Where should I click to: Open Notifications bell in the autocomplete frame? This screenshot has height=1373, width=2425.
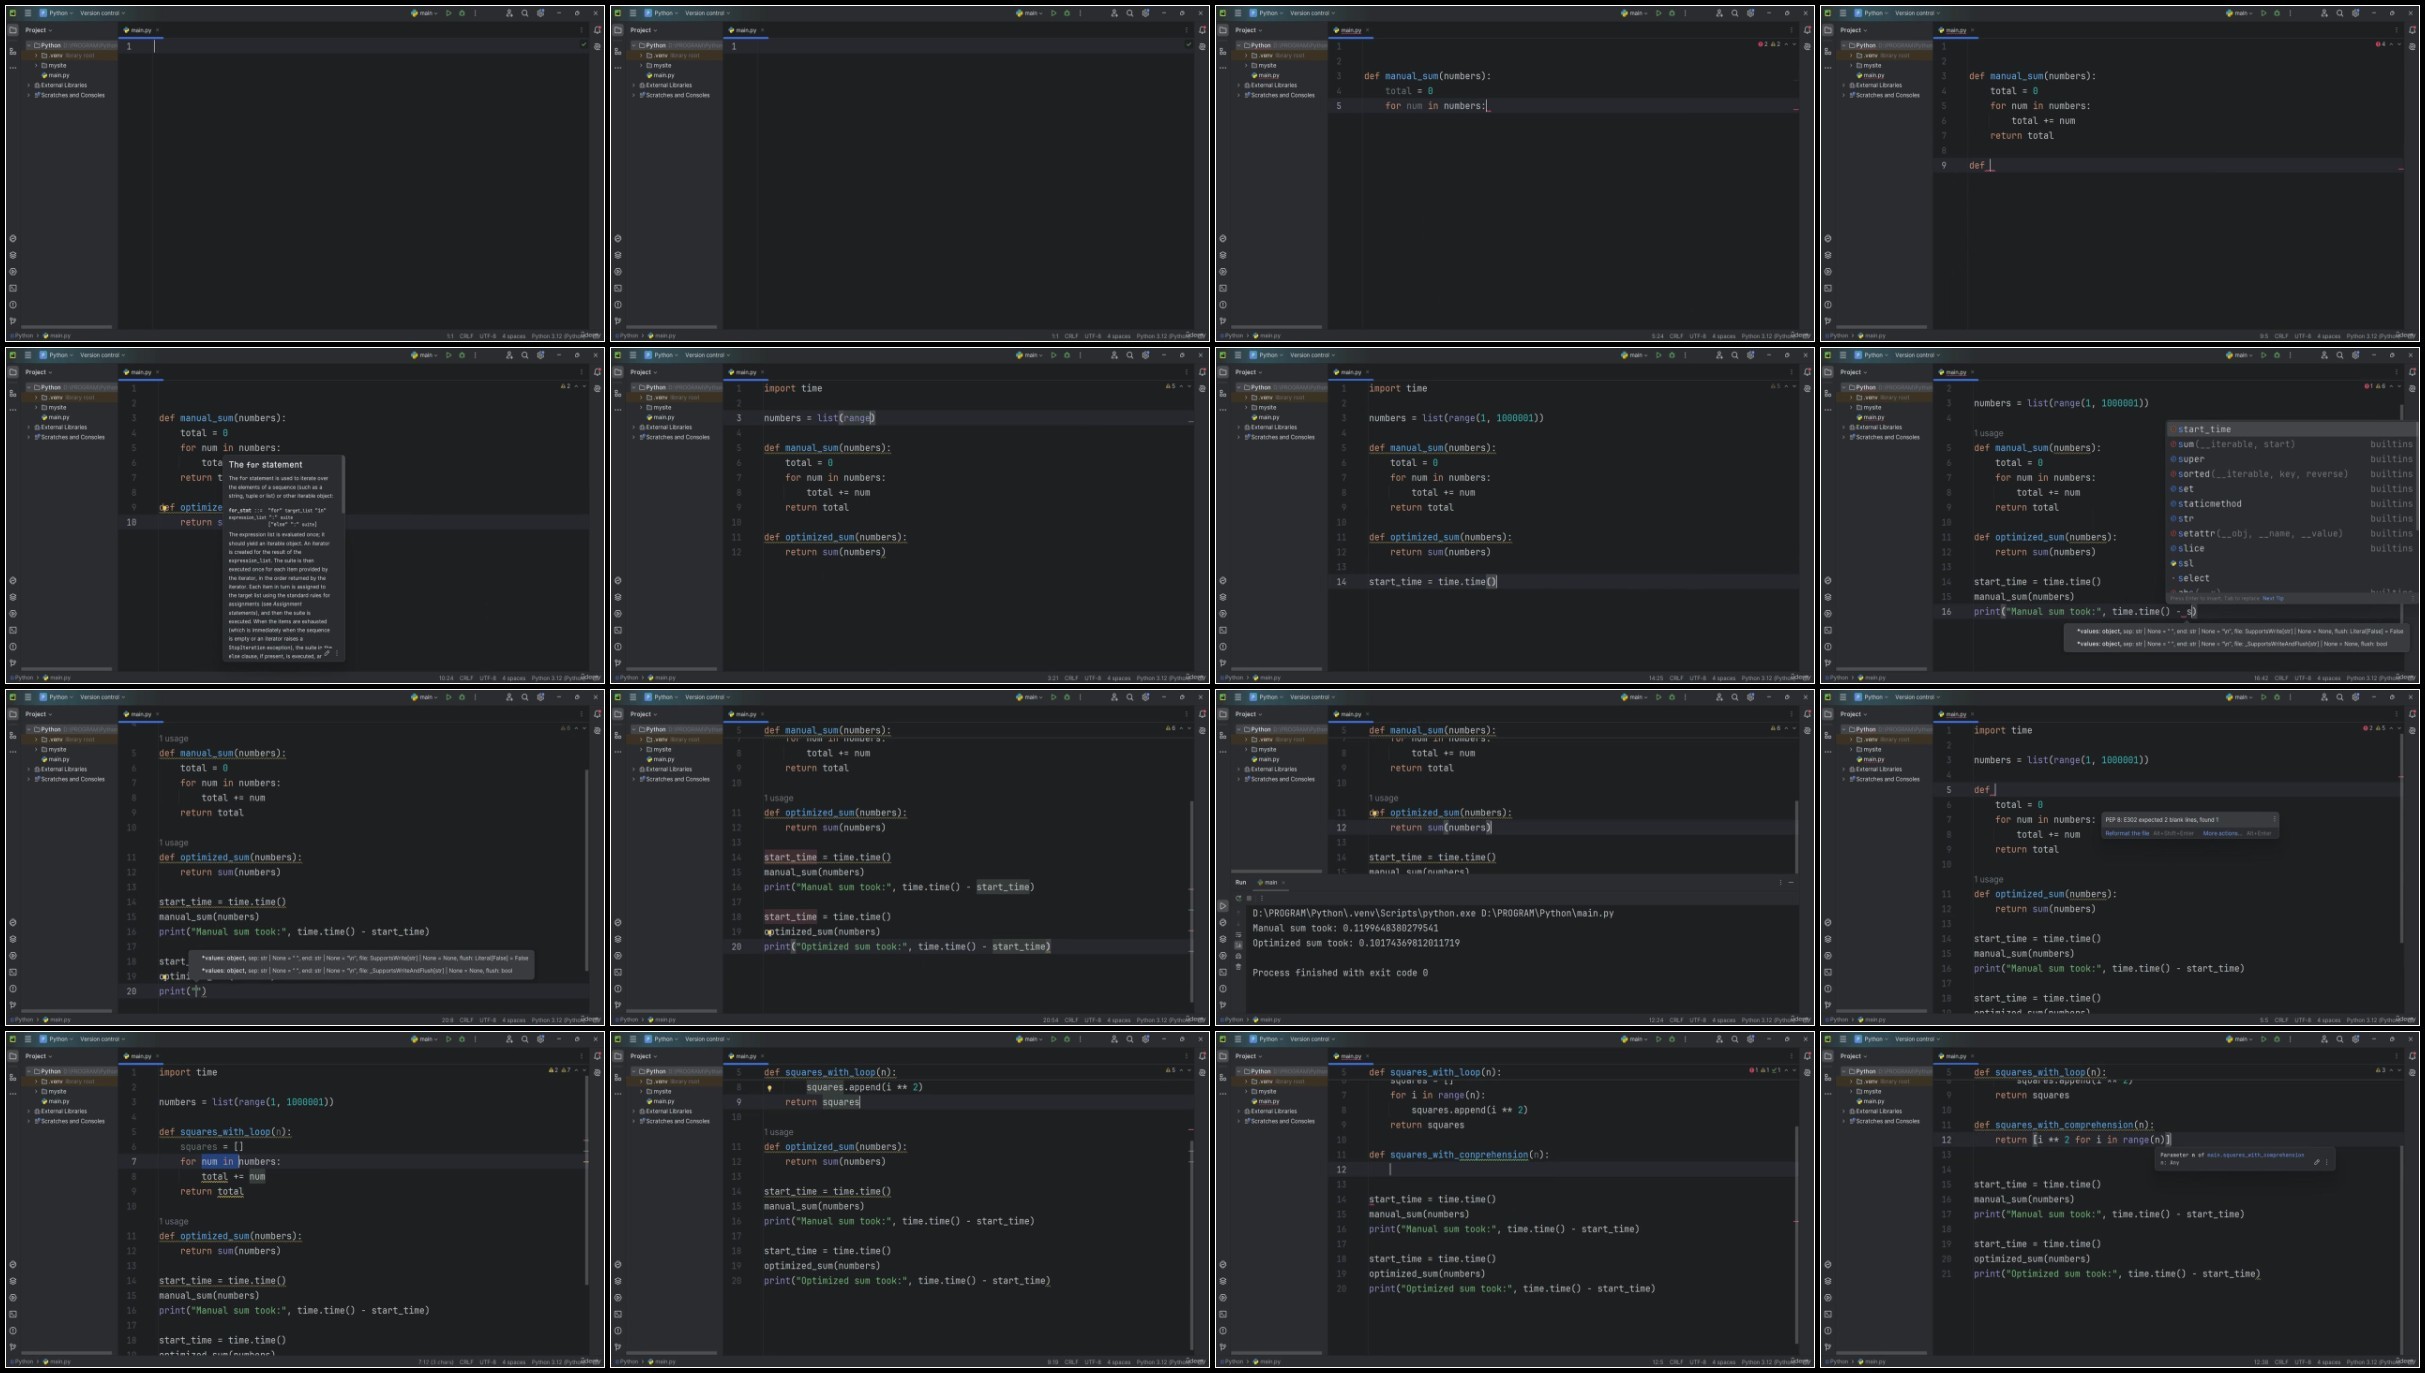pyautogui.click(x=2412, y=372)
